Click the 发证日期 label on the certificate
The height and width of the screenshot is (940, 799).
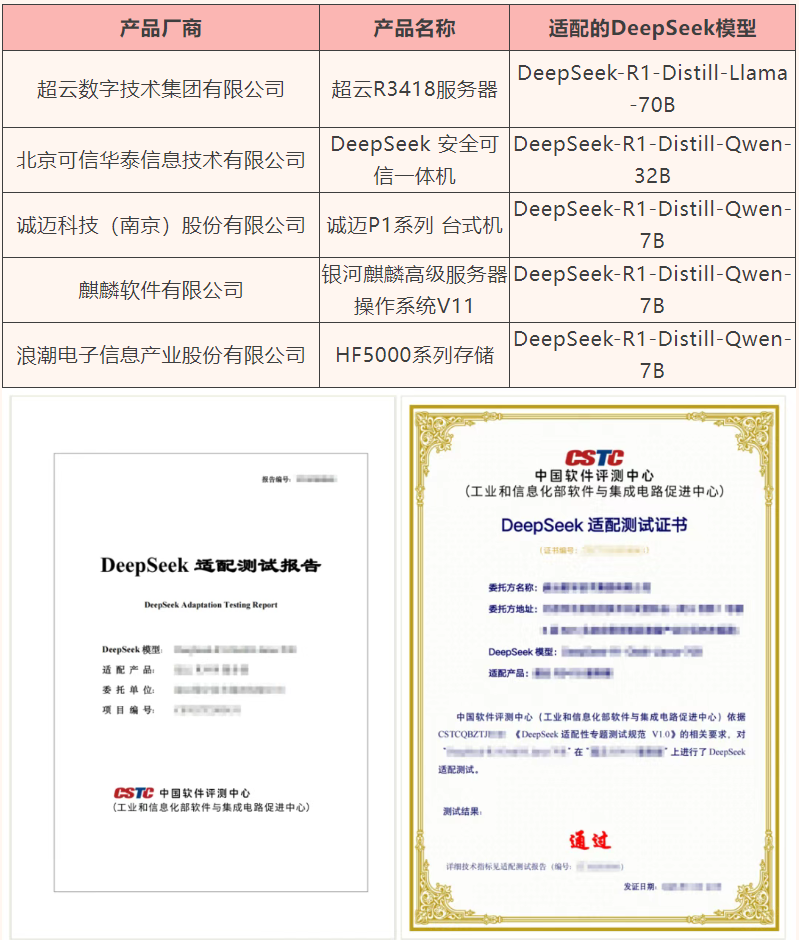coord(640,887)
